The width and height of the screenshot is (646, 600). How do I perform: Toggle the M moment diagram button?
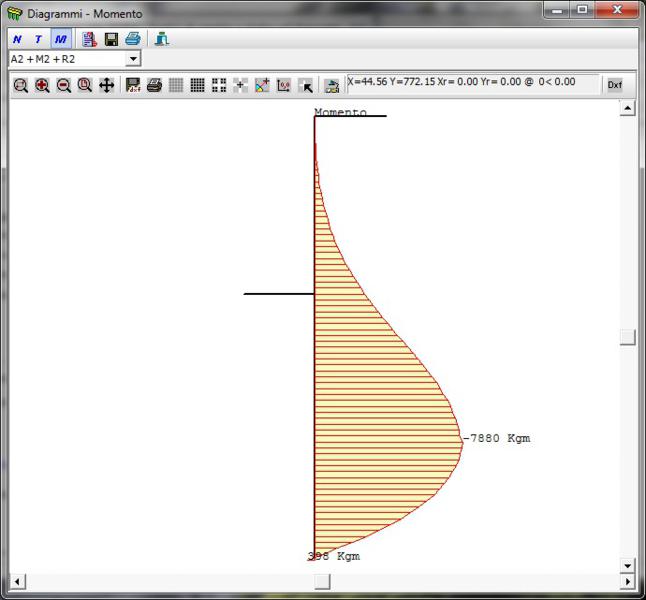(x=60, y=39)
